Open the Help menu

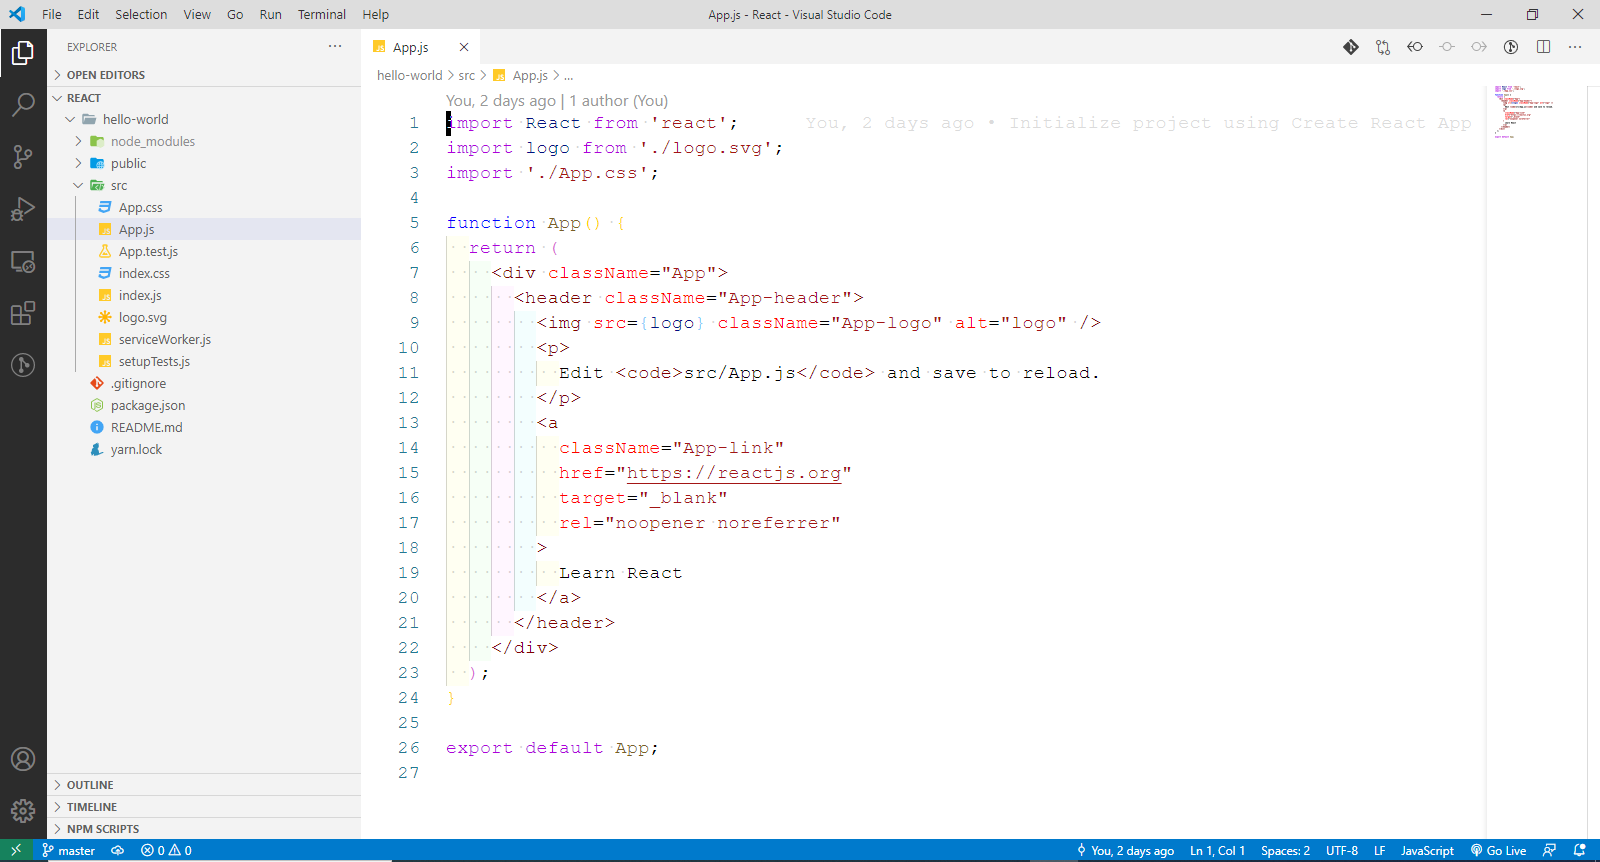(x=375, y=14)
